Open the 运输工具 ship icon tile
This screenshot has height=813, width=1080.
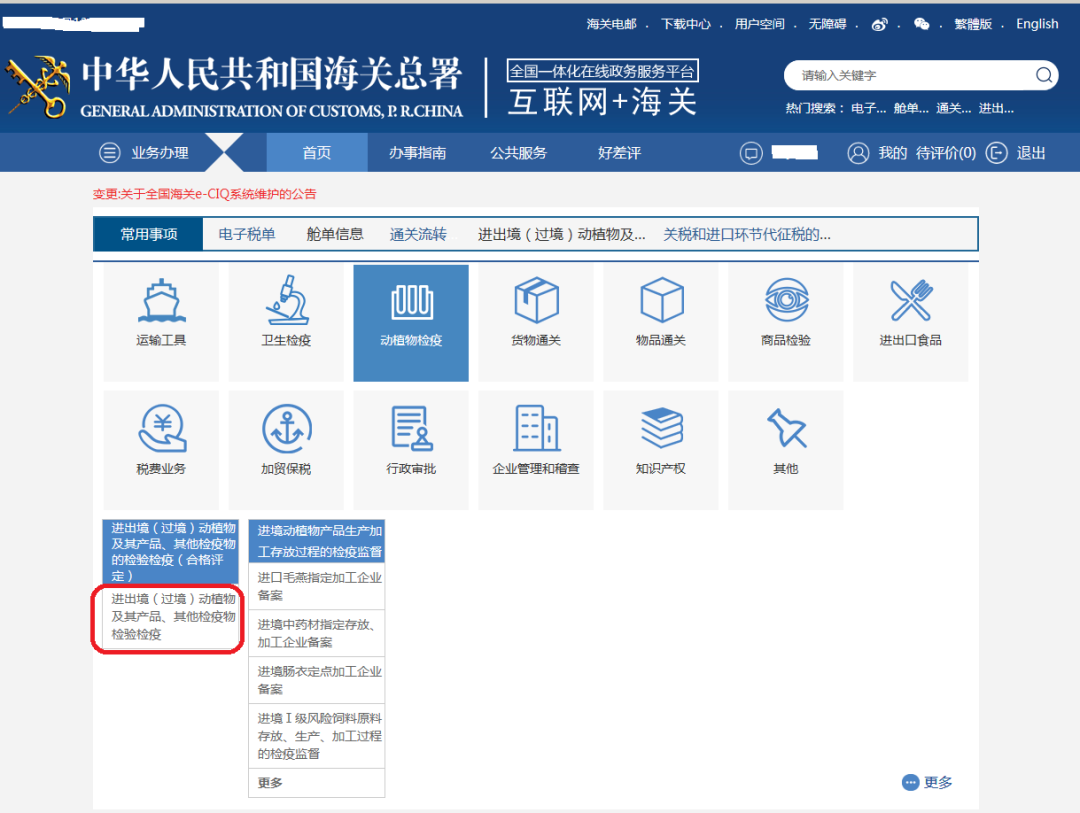[161, 322]
